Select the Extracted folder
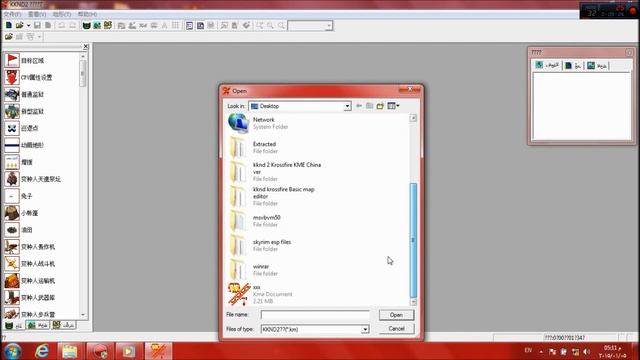This screenshot has height=360, width=640. pyautogui.click(x=253, y=148)
